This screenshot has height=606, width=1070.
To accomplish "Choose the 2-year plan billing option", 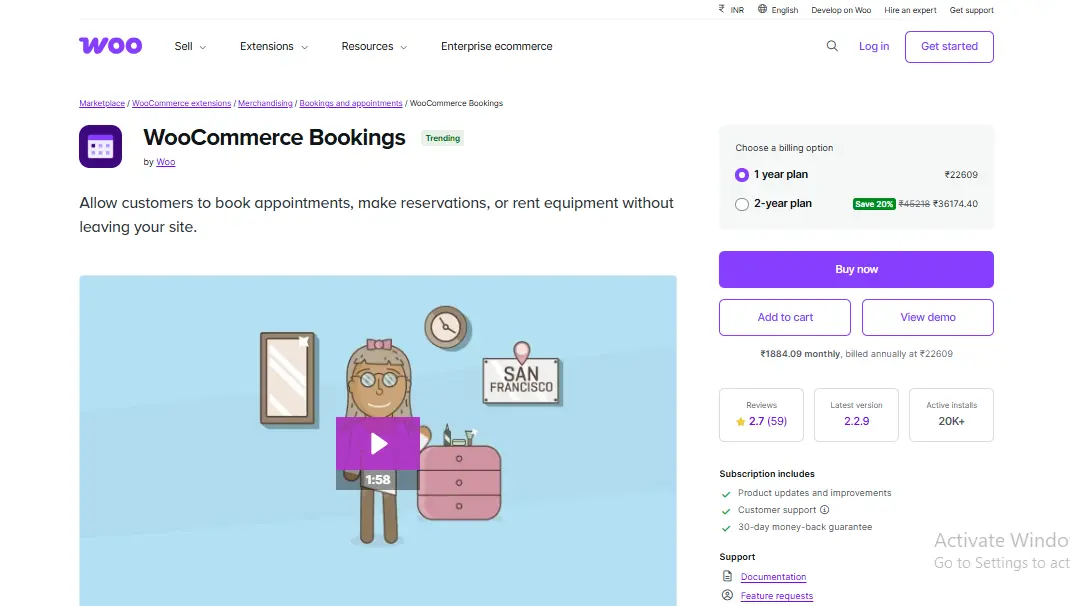I will [x=741, y=204].
